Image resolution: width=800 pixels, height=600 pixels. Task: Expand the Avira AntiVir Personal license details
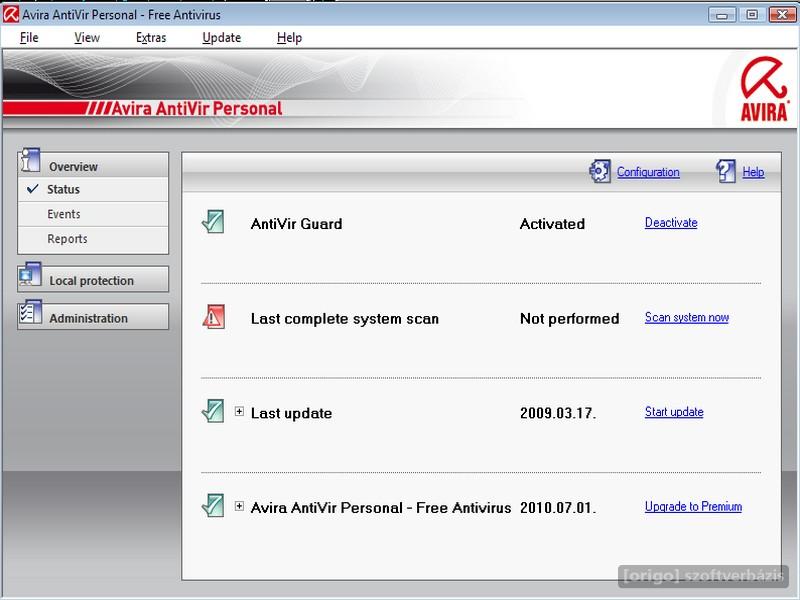click(239, 506)
